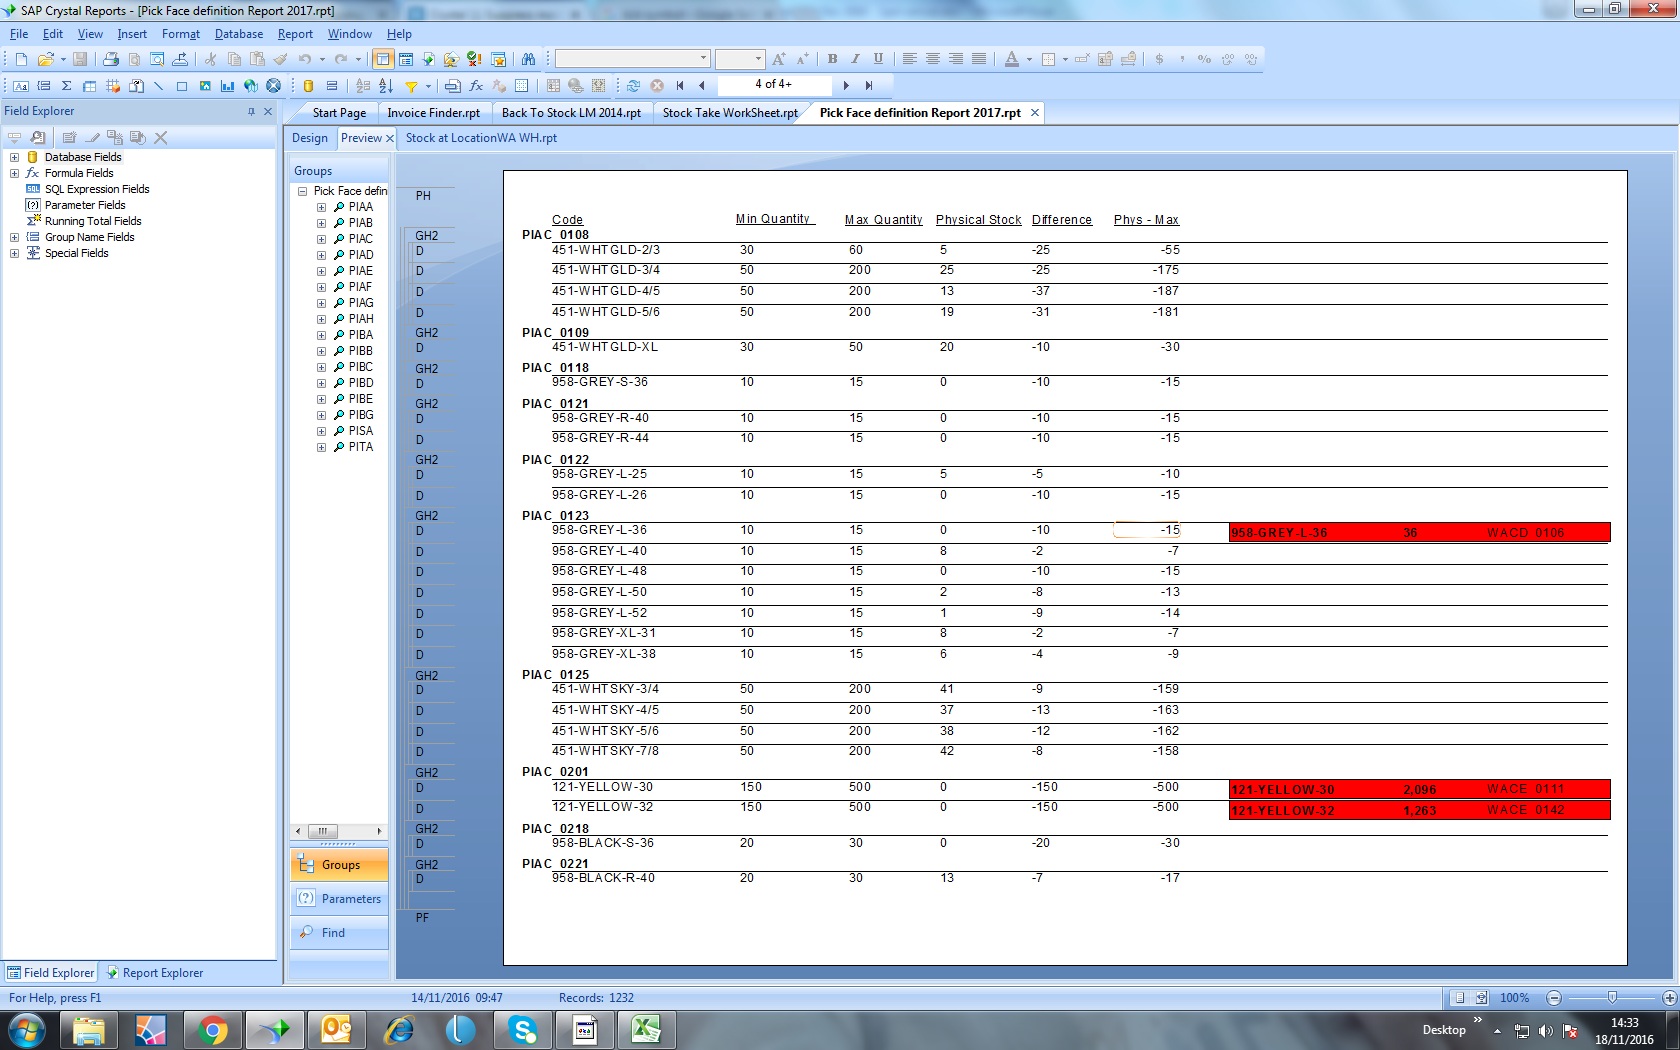Click the Print icon in toolbar

(x=111, y=59)
